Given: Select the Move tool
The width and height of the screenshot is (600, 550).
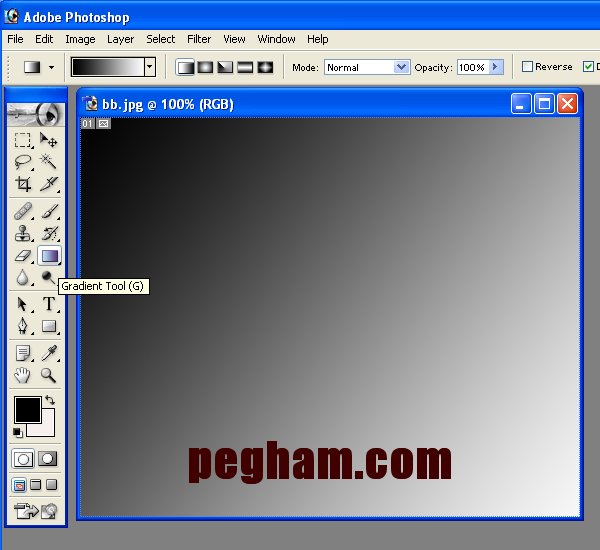Looking at the screenshot, I should (x=48, y=140).
